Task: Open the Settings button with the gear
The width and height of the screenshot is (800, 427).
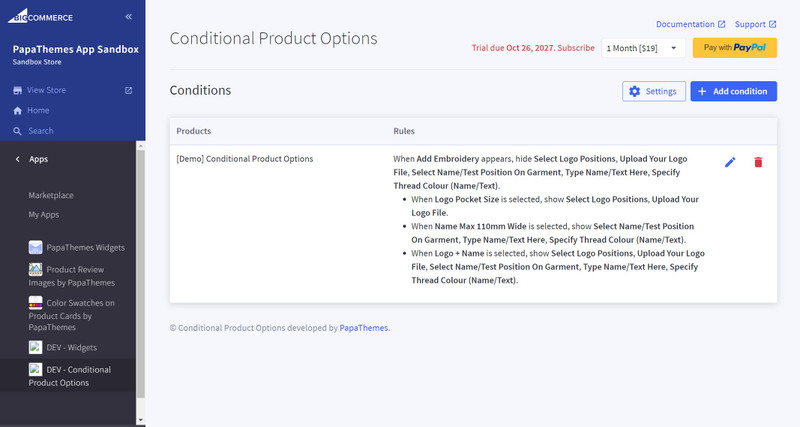Action: 654,92
